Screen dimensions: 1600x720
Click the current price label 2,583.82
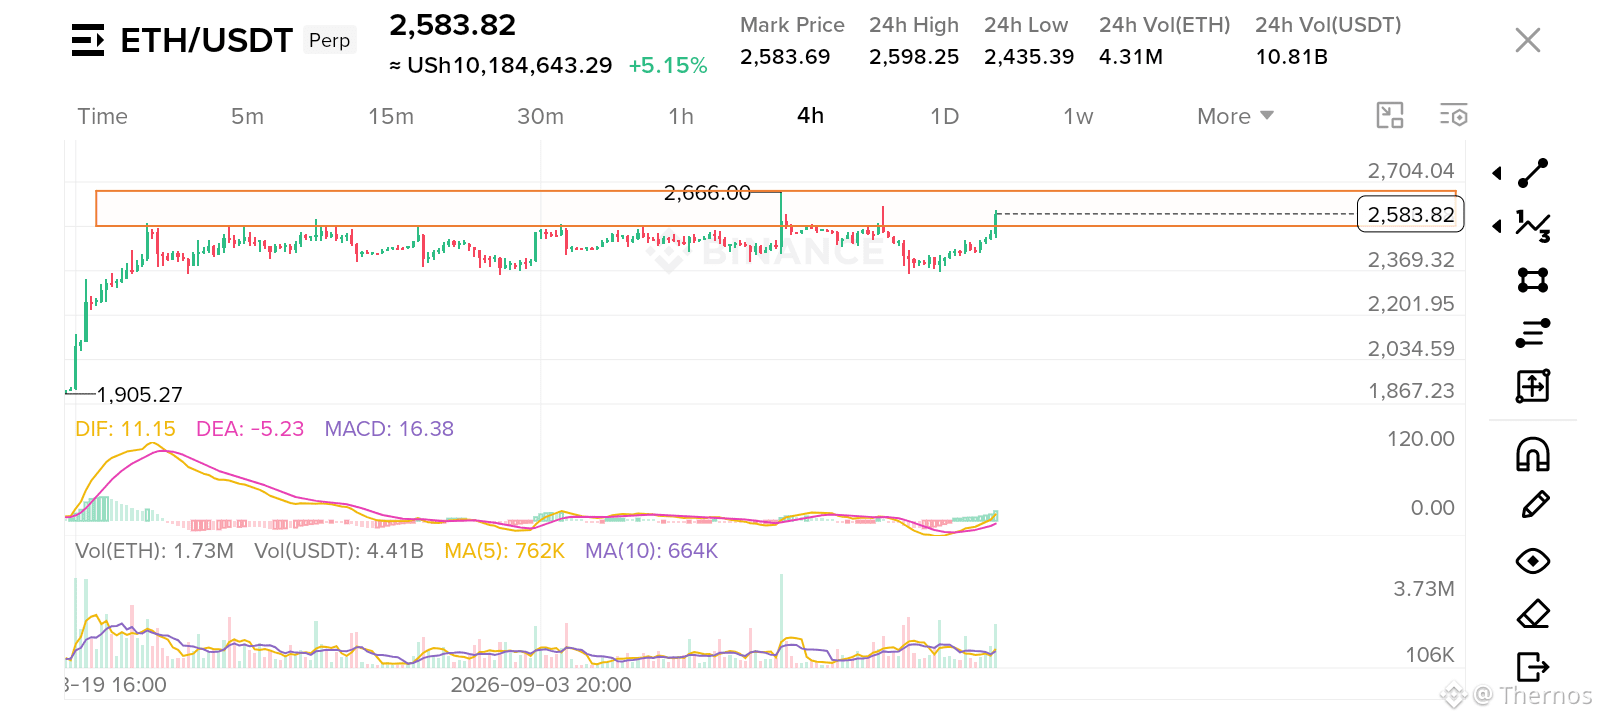pyautogui.click(x=1411, y=214)
